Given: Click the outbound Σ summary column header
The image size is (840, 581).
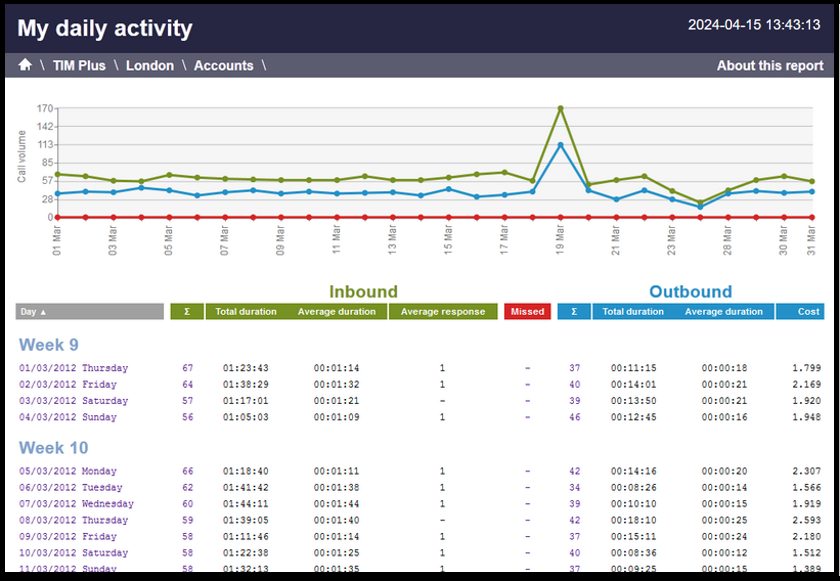Looking at the screenshot, I should pos(573,311).
